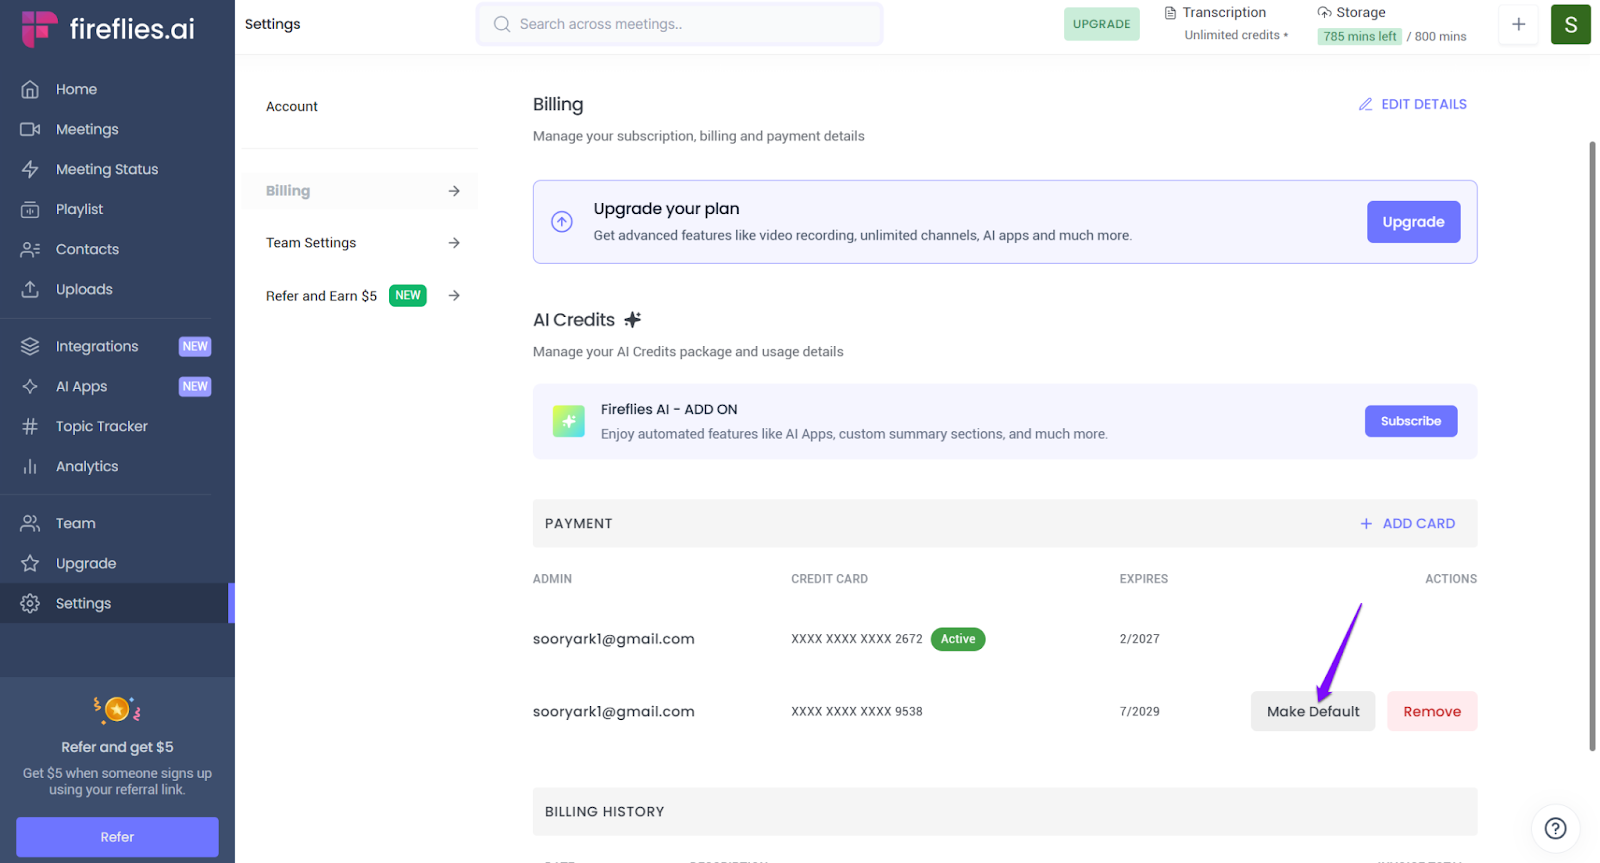Go to Integrations in sidebar
The image size is (1600, 863).
(97, 347)
